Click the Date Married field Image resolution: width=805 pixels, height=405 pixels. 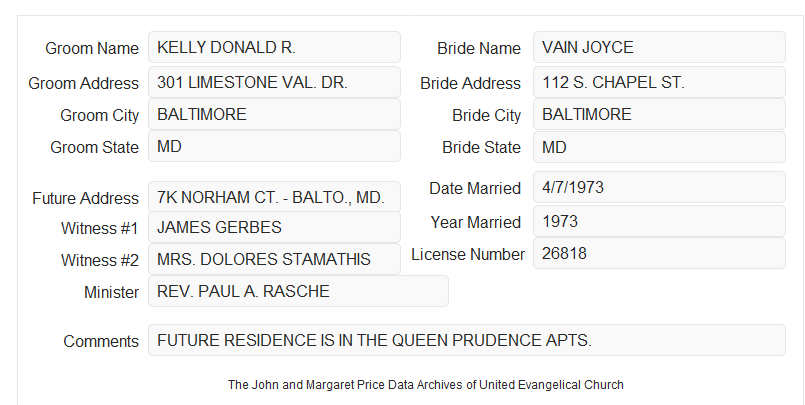659,187
